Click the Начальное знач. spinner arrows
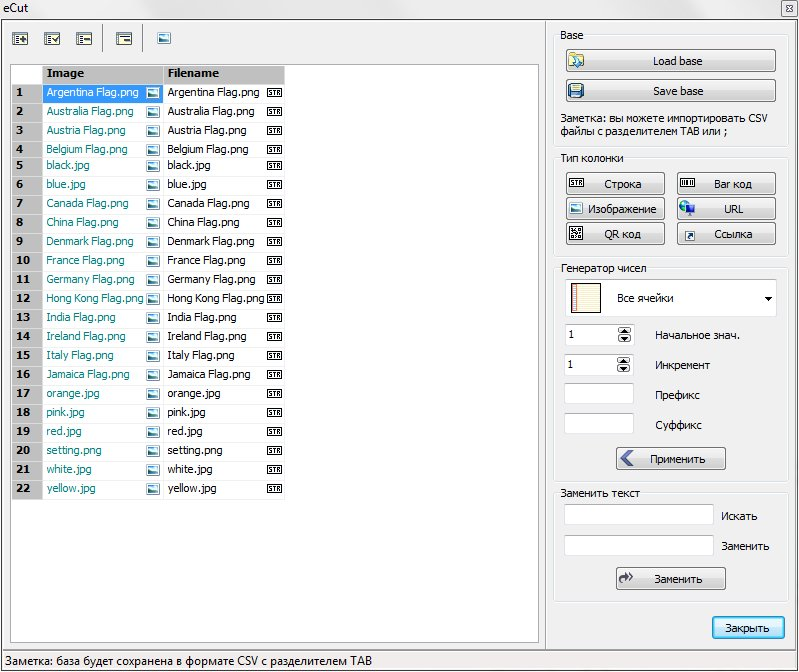 click(625, 335)
